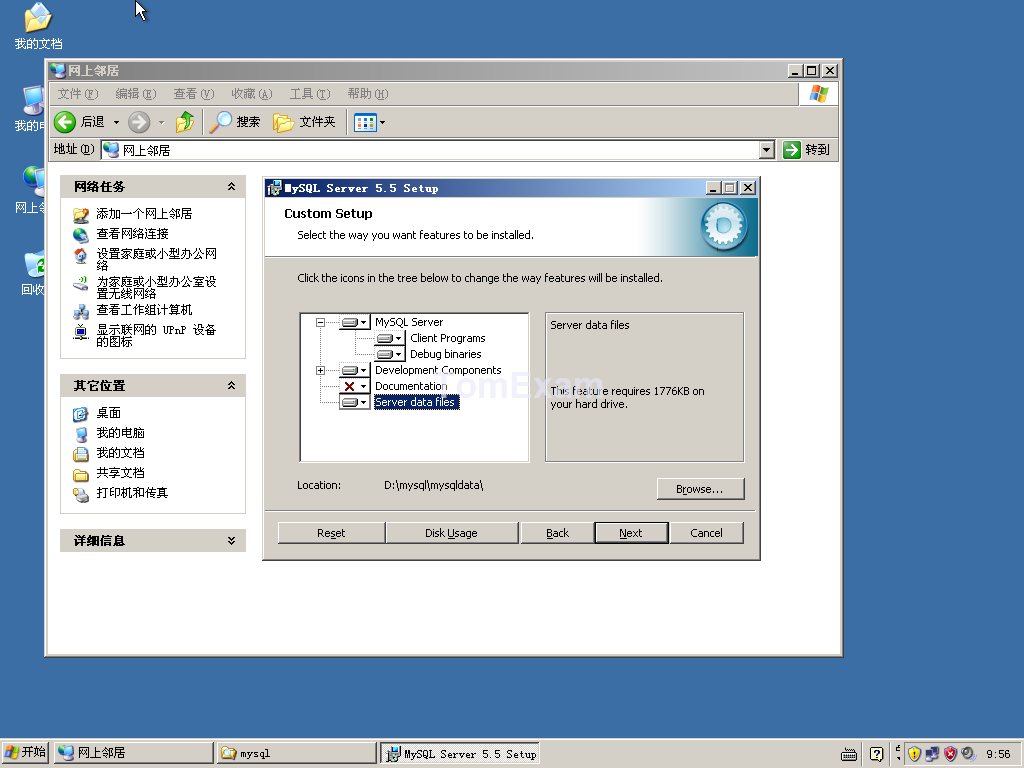This screenshot has width=1024, height=768.
Task: Select Server data files tree item
Action: pyautogui.click(x=416, y=402)
